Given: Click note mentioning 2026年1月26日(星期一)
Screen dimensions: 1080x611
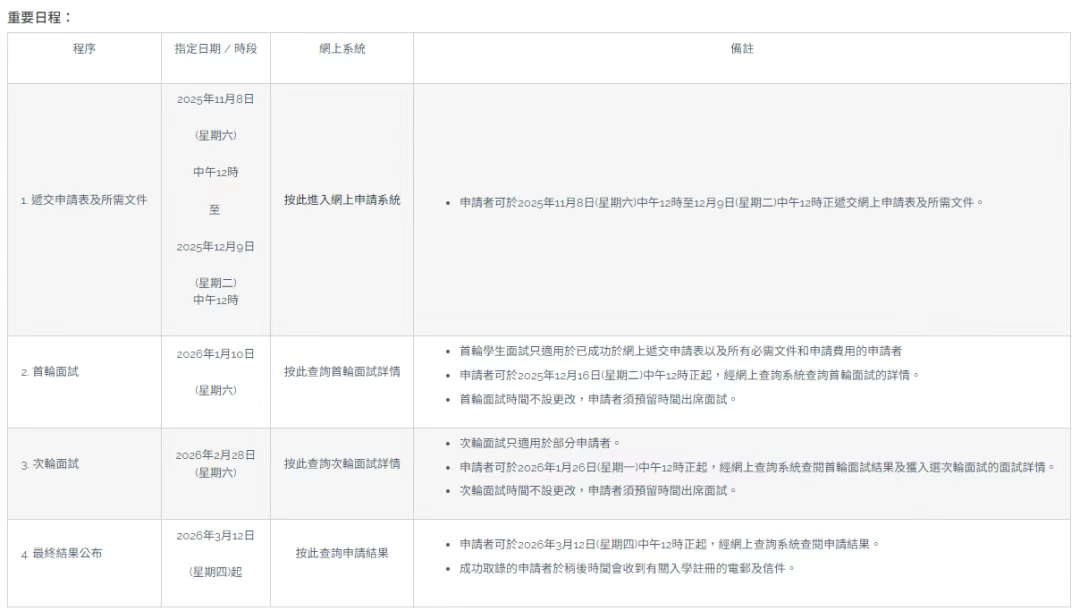Looking at the screenshot, I should [x=758, y=467].
